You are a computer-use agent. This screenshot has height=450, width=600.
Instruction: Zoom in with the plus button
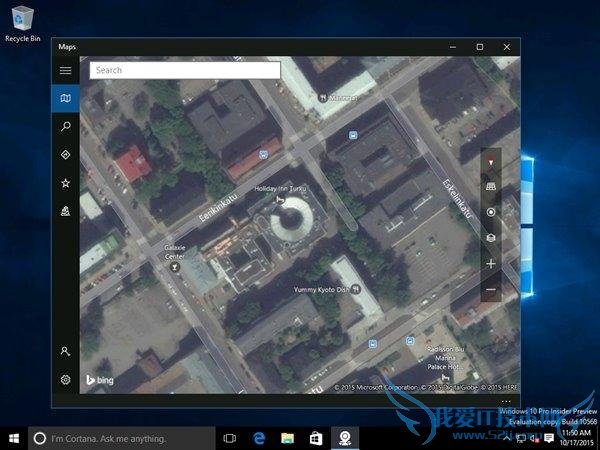[x=491, y=264]
